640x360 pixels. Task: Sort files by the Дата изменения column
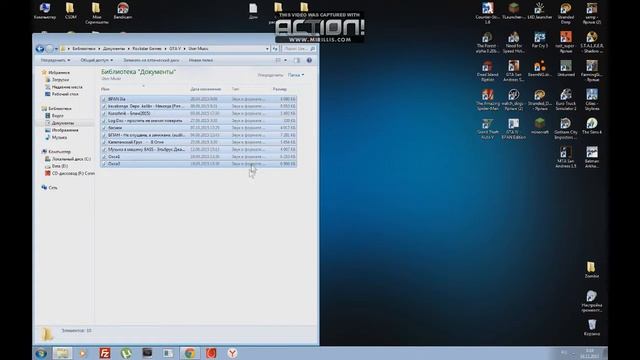point(207,89)
